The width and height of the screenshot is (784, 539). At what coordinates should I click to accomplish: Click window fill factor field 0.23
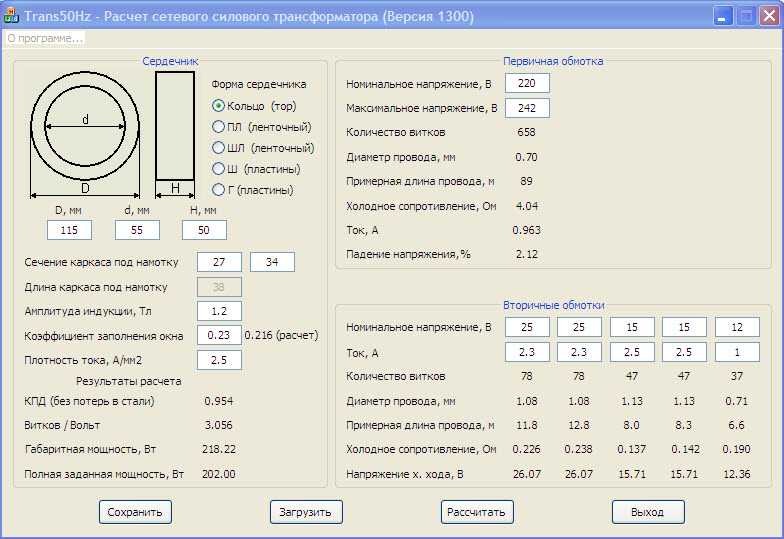[220, 335]
